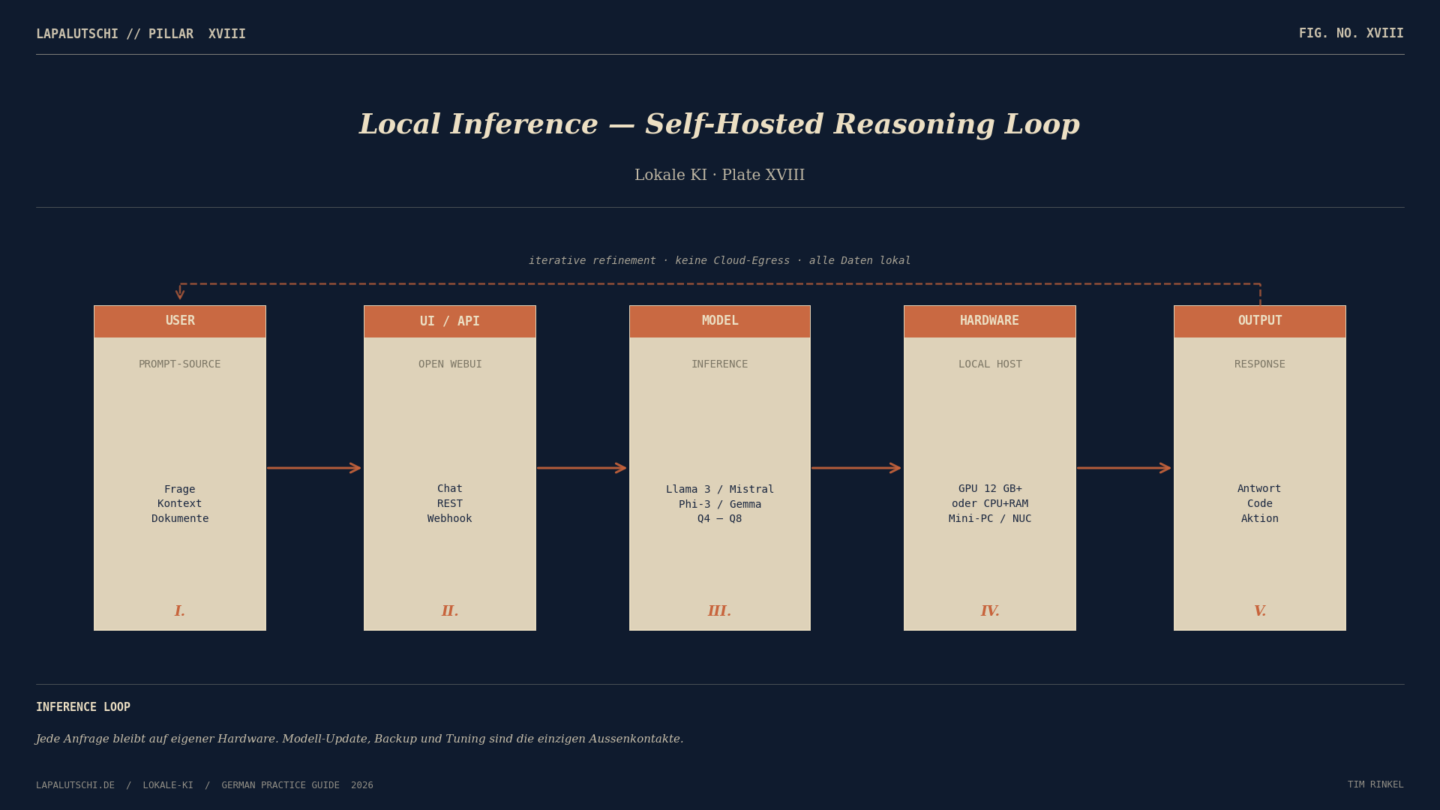Click LOKALE-KI in the footer

(169, 785)
